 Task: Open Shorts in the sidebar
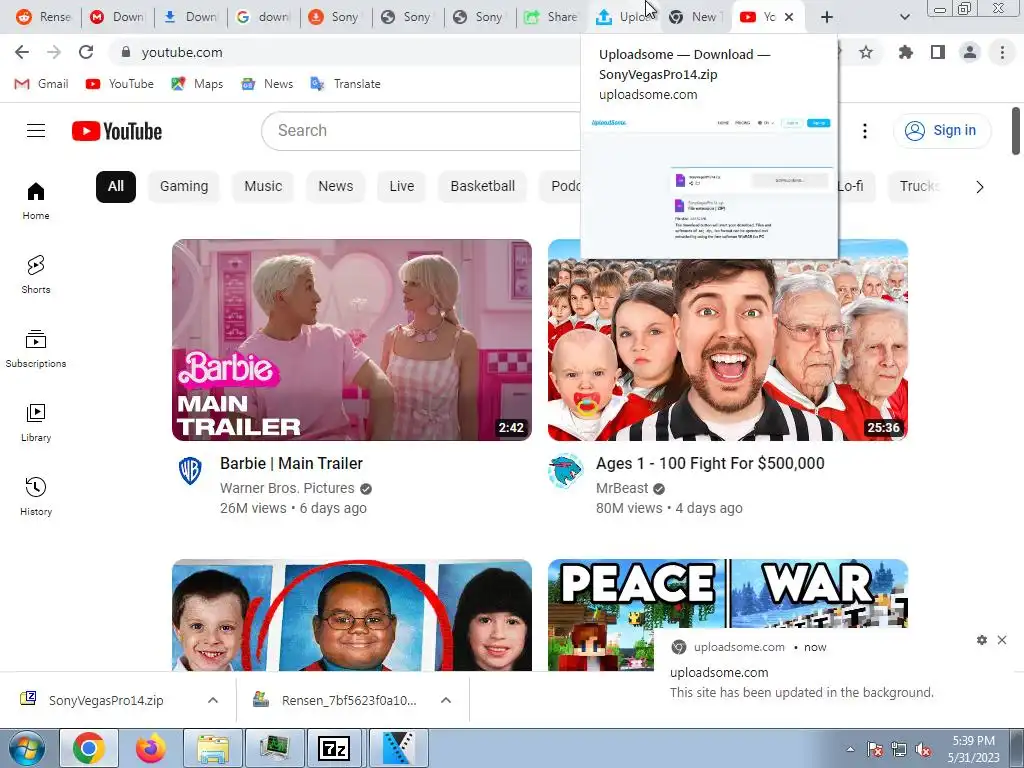click(36, 274)
